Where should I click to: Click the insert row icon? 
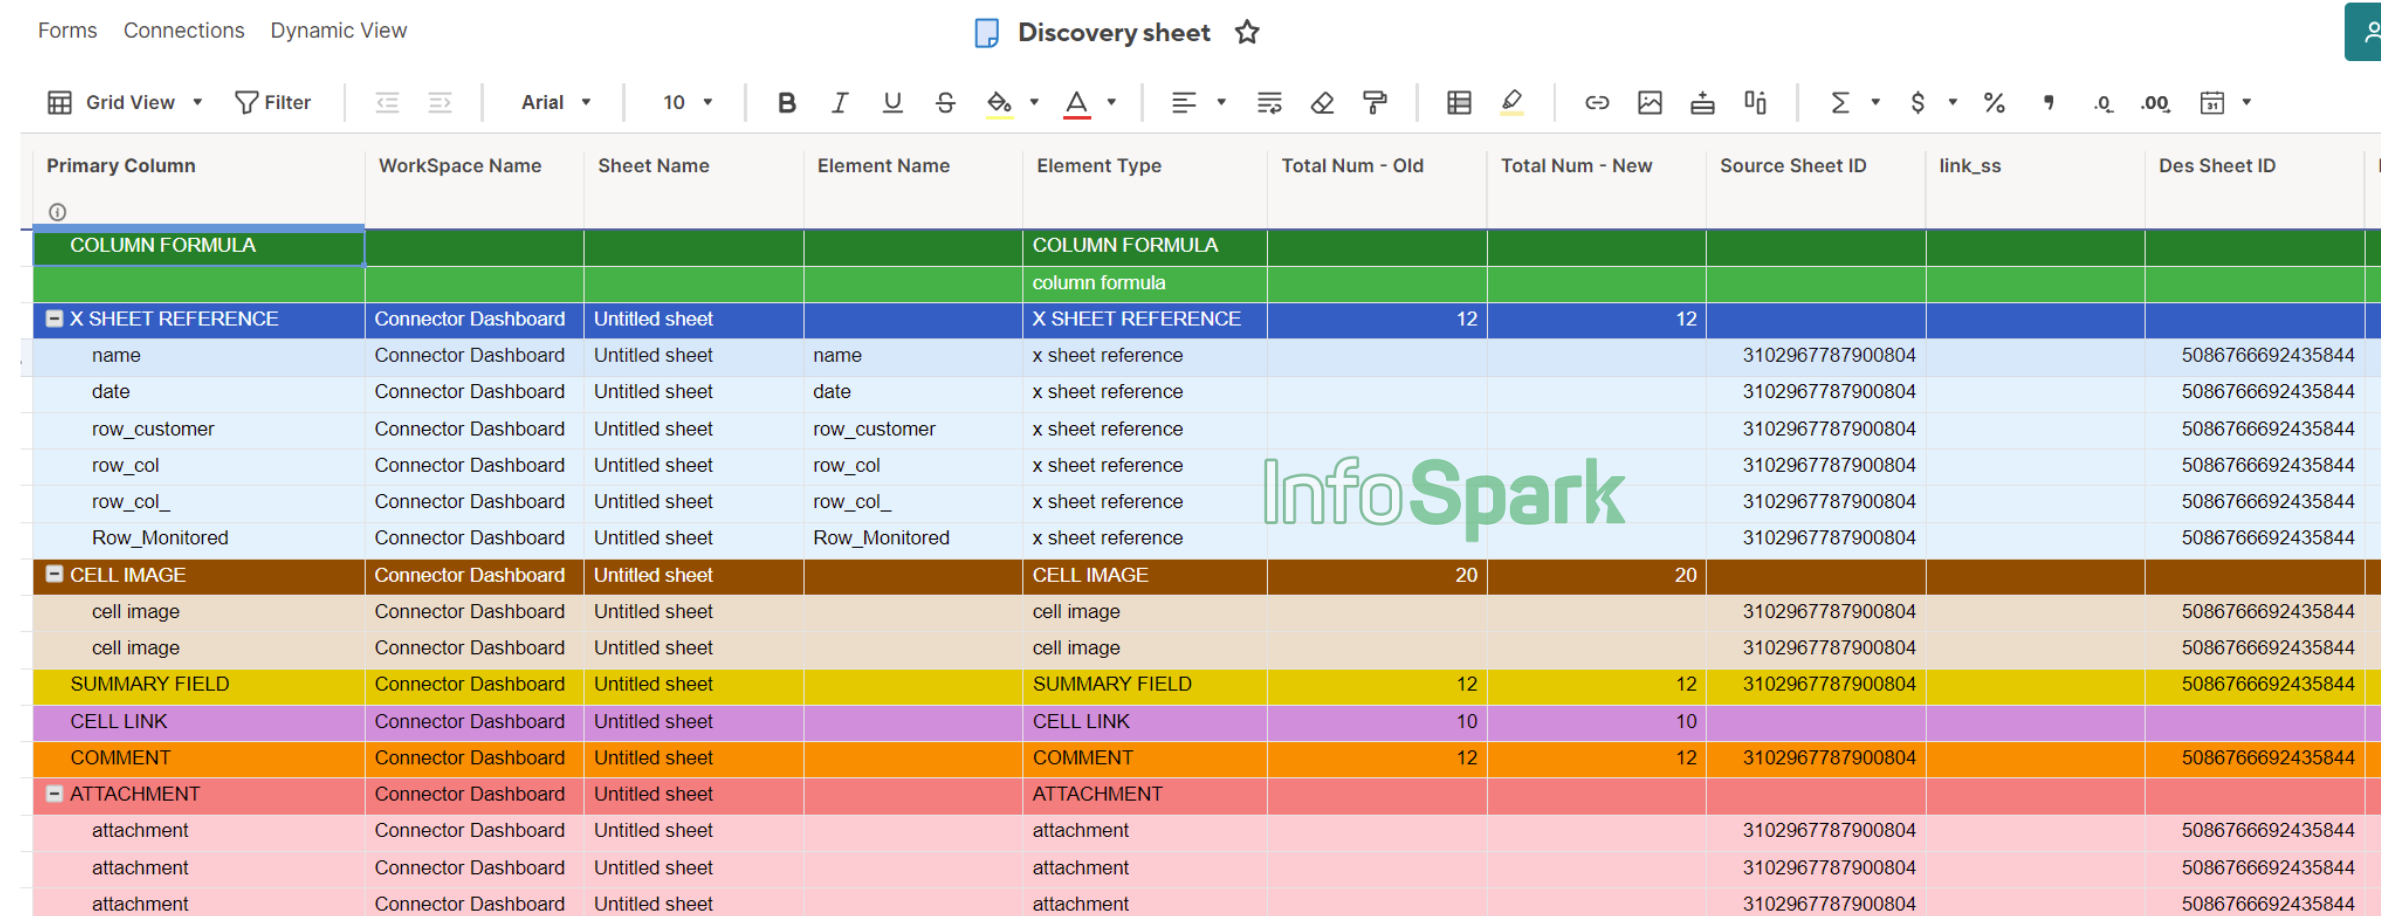tap(1703, 103)
